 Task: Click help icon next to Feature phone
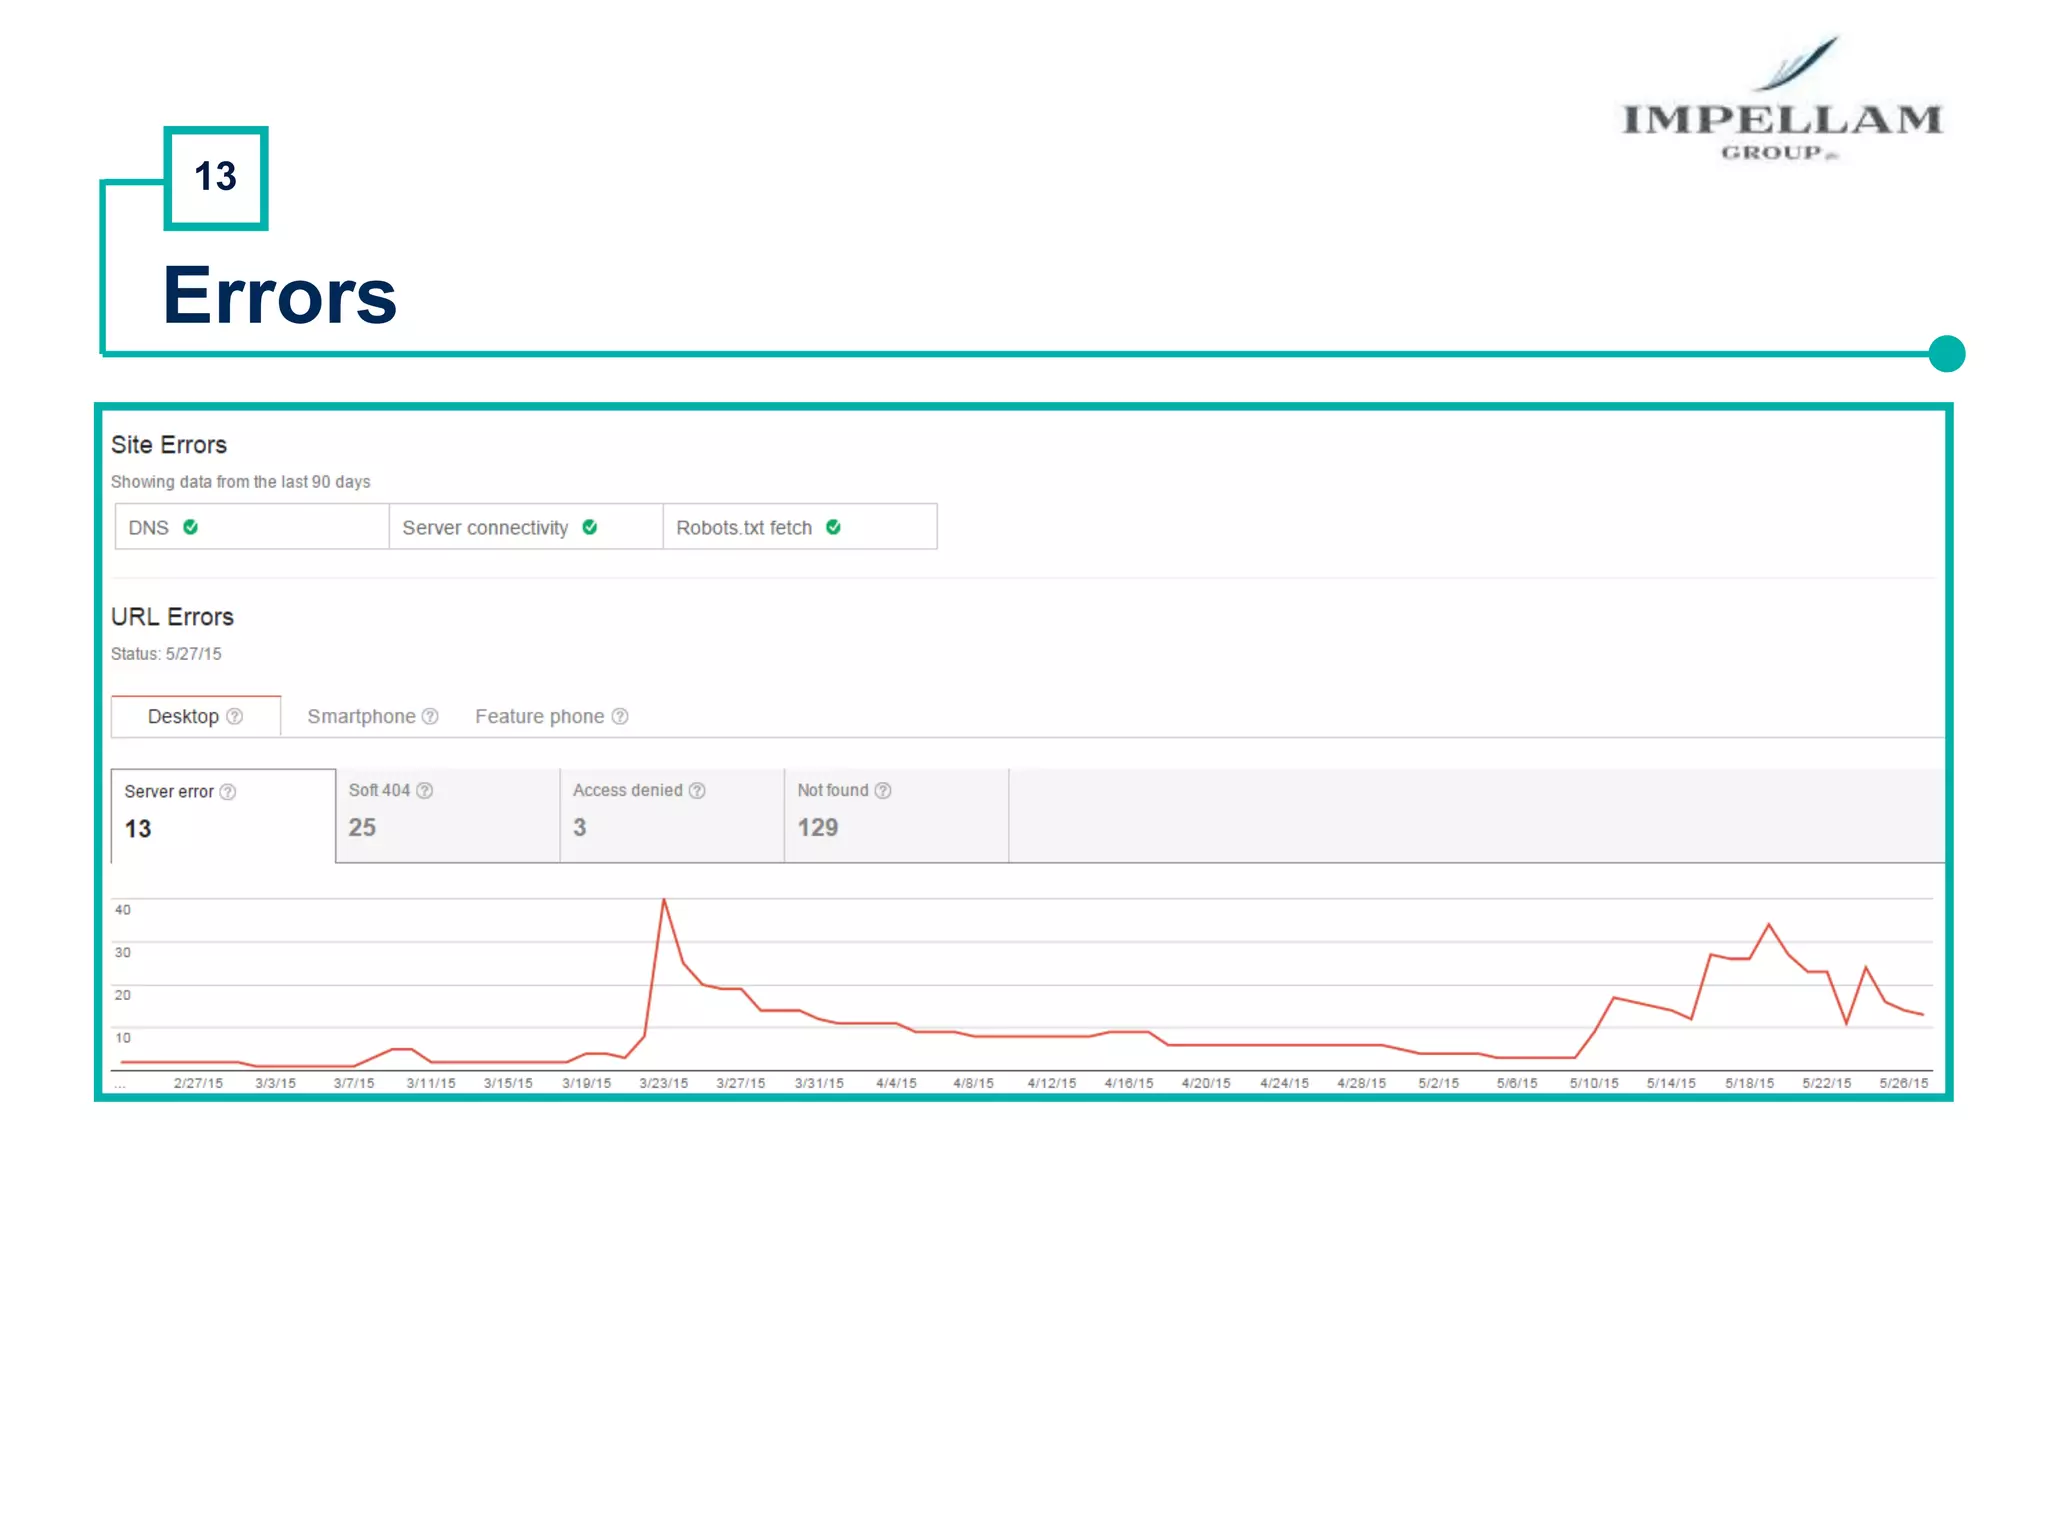tap(620, 716)
